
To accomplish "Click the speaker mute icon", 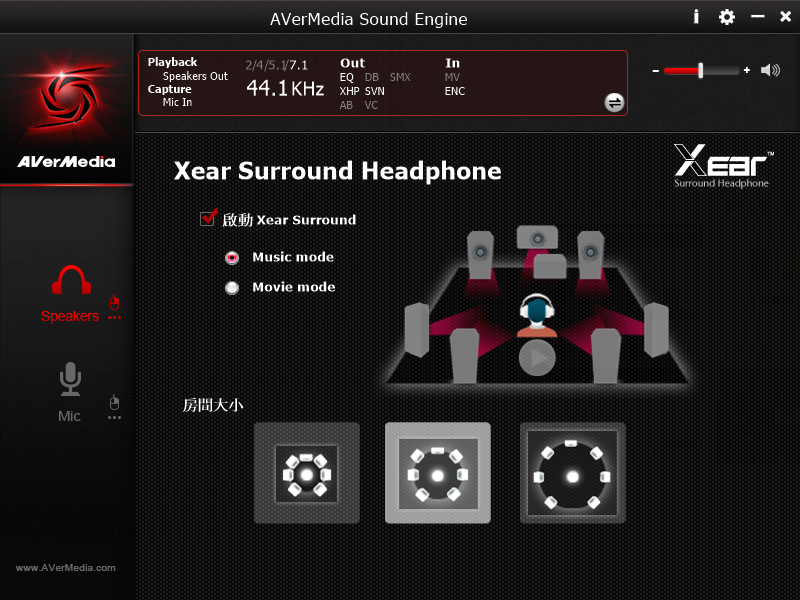I will pyautogui.click(x=770, y=70).
